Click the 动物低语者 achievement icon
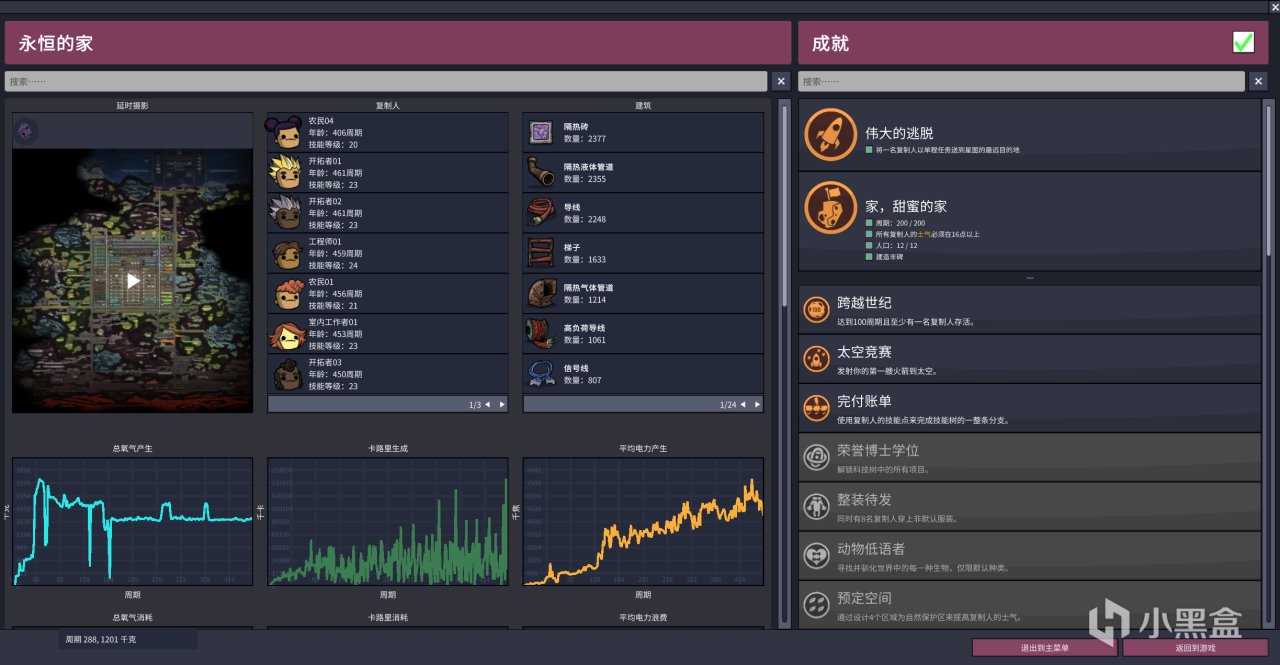 [x=817, y=555]
